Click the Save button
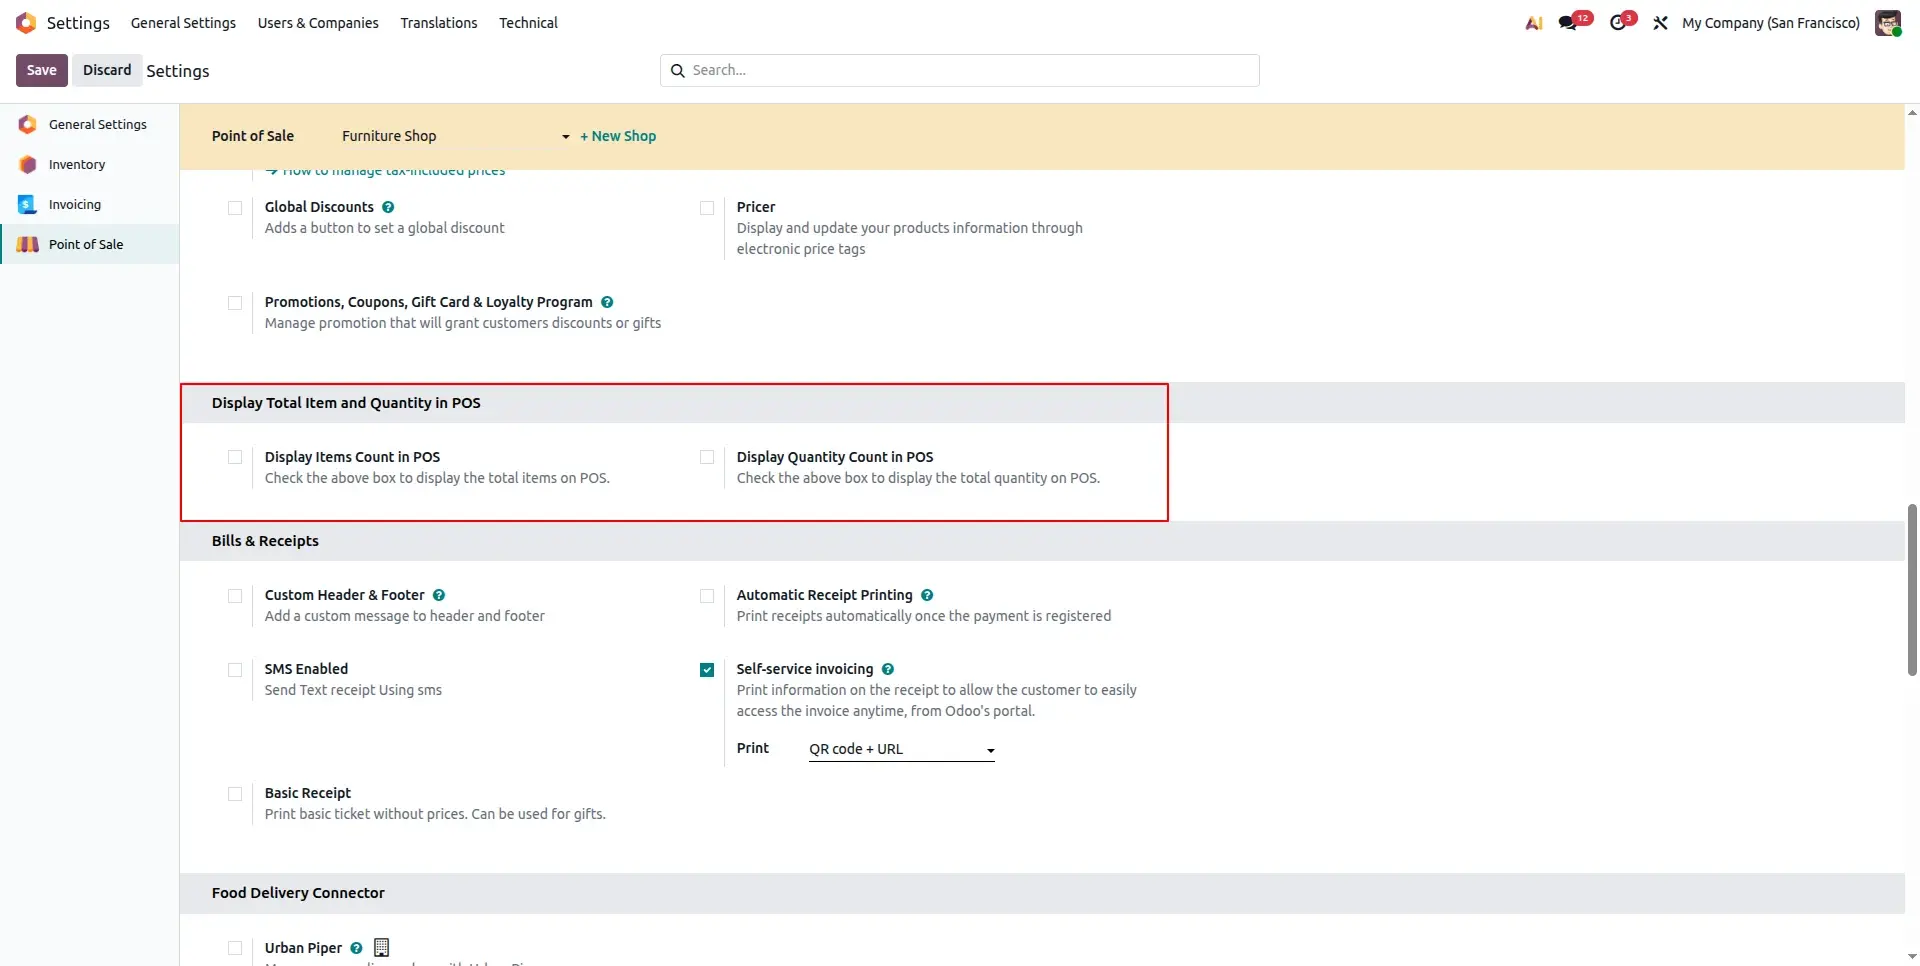1920x966 pixels. [x=42, y=70]
